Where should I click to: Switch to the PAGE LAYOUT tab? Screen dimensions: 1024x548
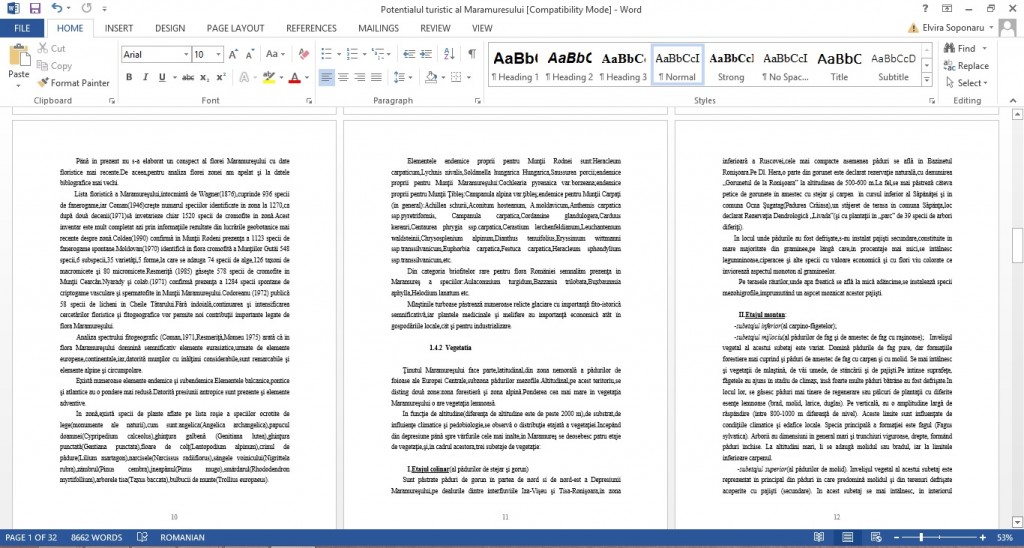235,28
